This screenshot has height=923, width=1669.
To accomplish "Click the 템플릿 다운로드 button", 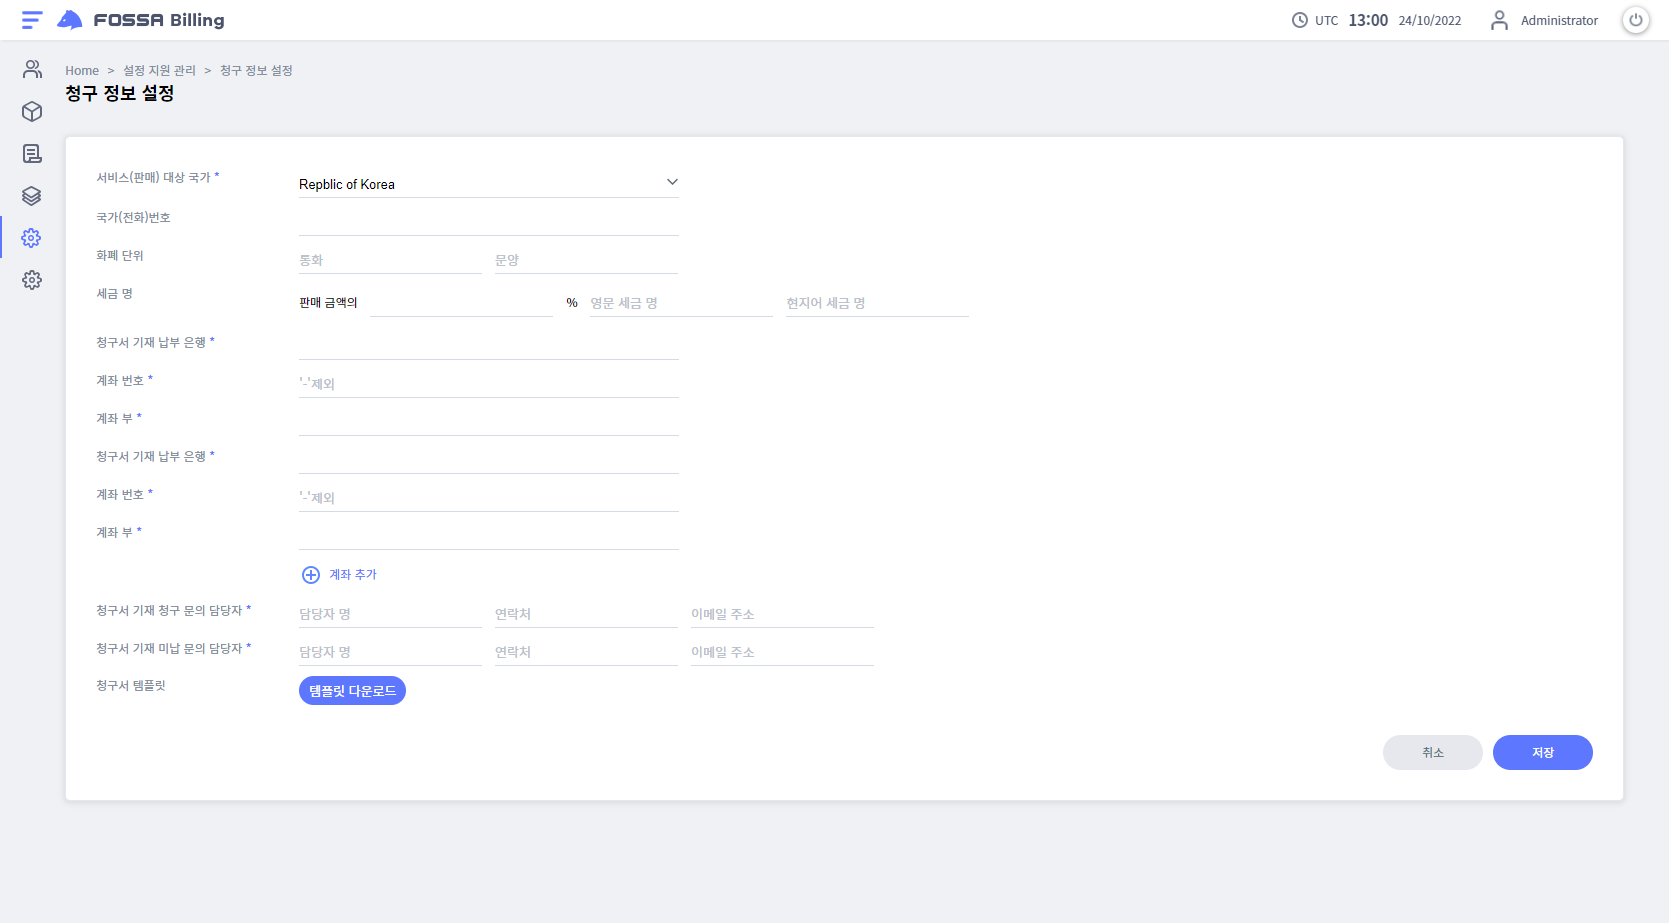I will pos(352,691).
